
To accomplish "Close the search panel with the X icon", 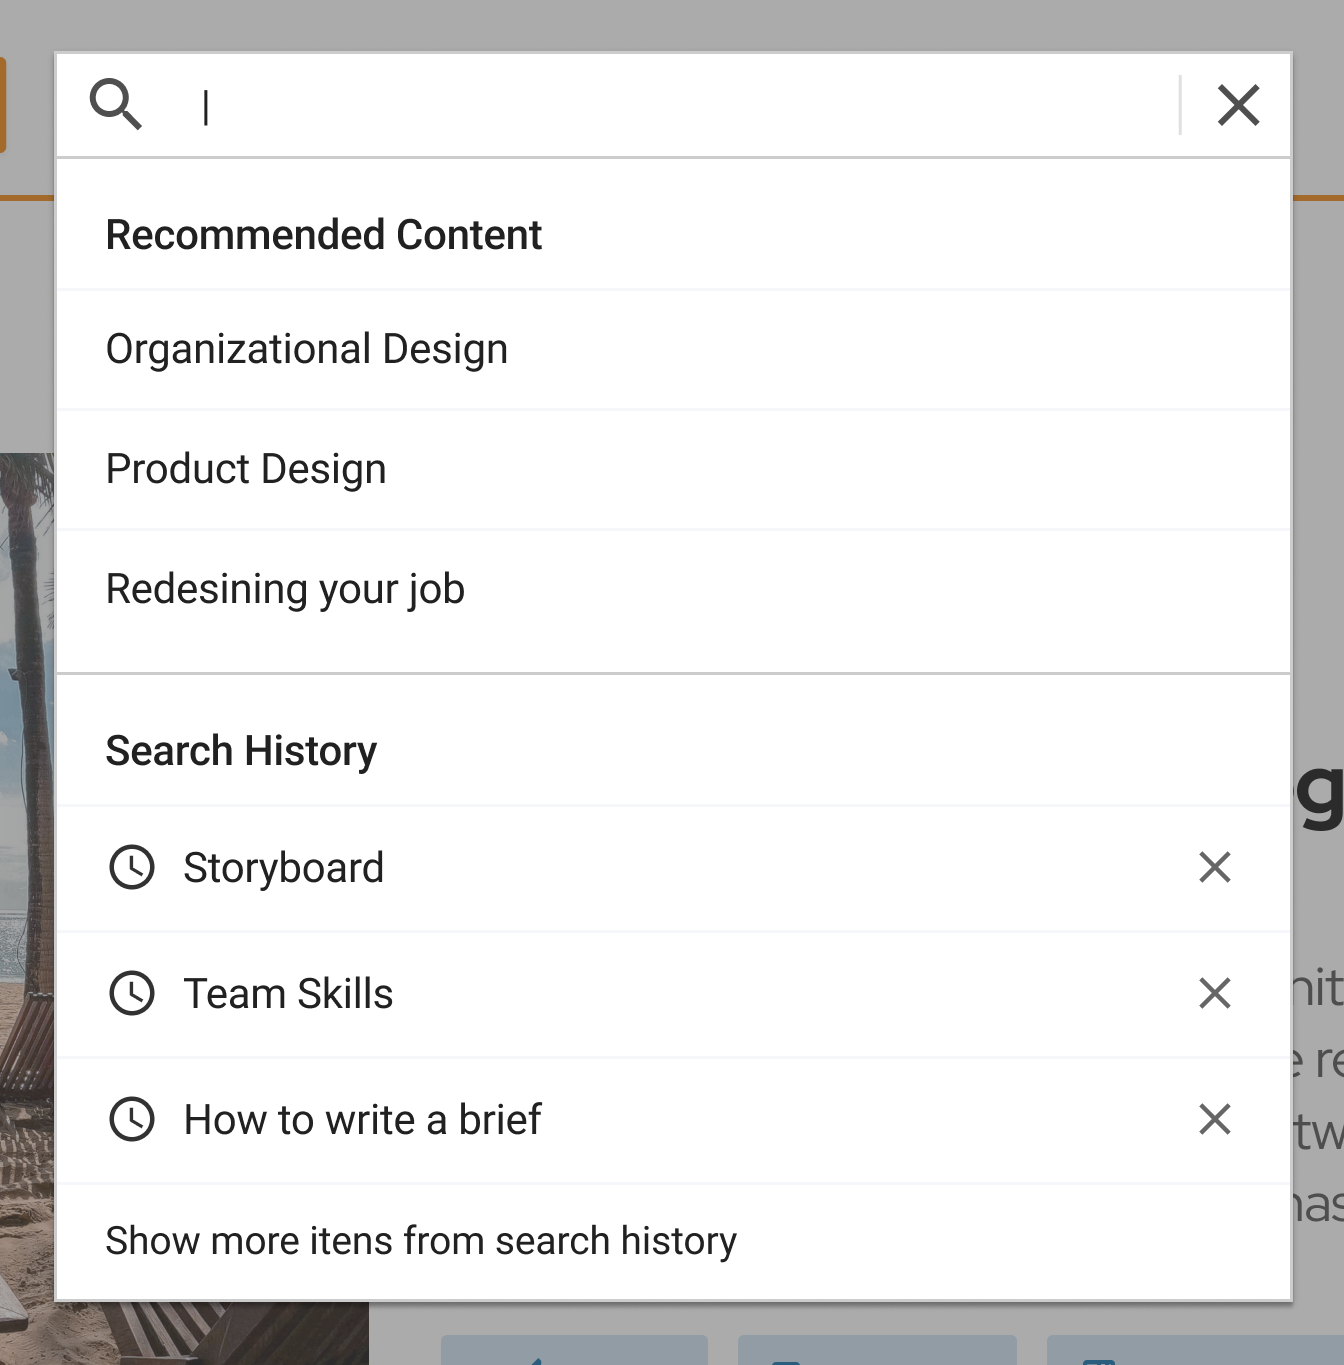I will pos(1238,105).
